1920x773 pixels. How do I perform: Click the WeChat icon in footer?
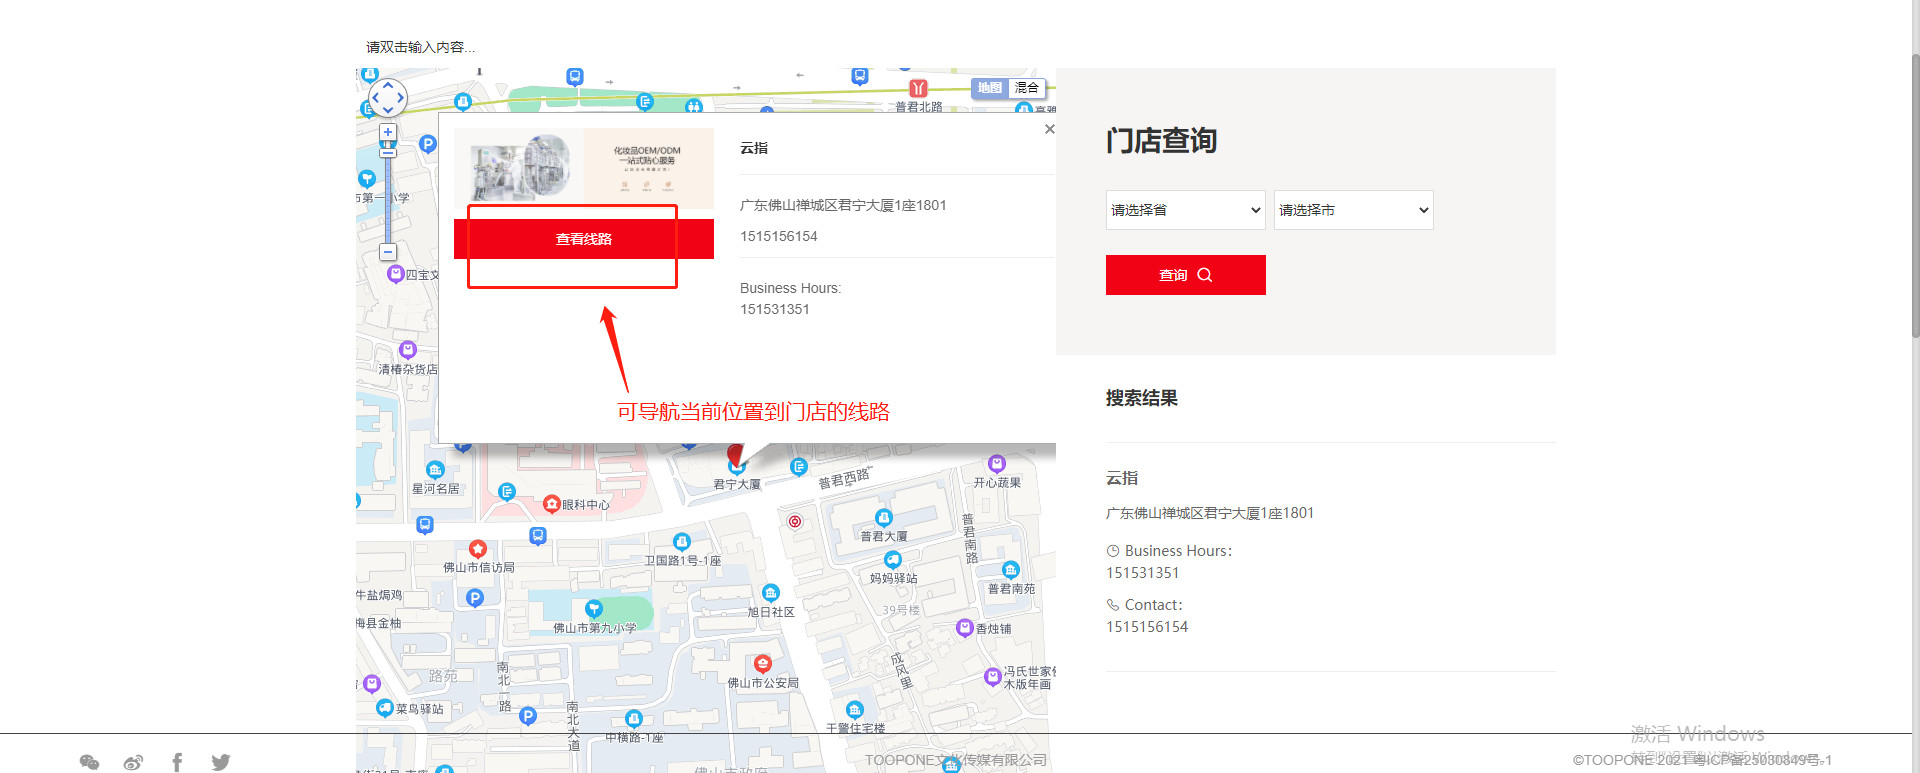[x=89, y=762]
